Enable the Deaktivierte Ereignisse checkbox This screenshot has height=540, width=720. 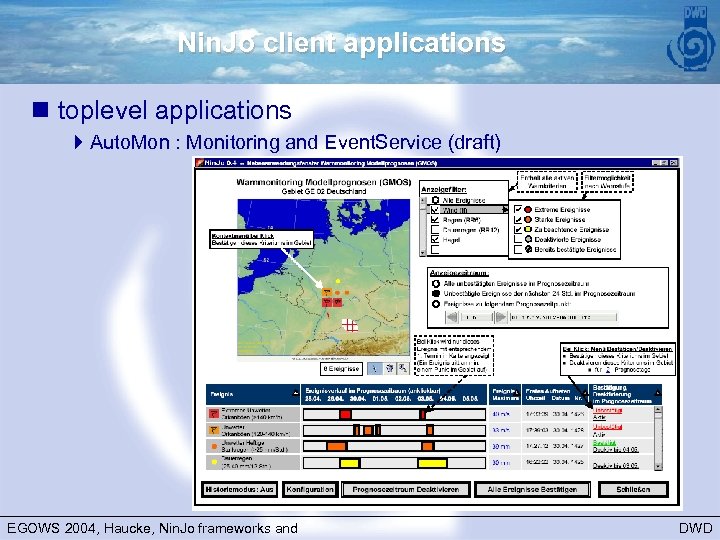tap(518, 239)
